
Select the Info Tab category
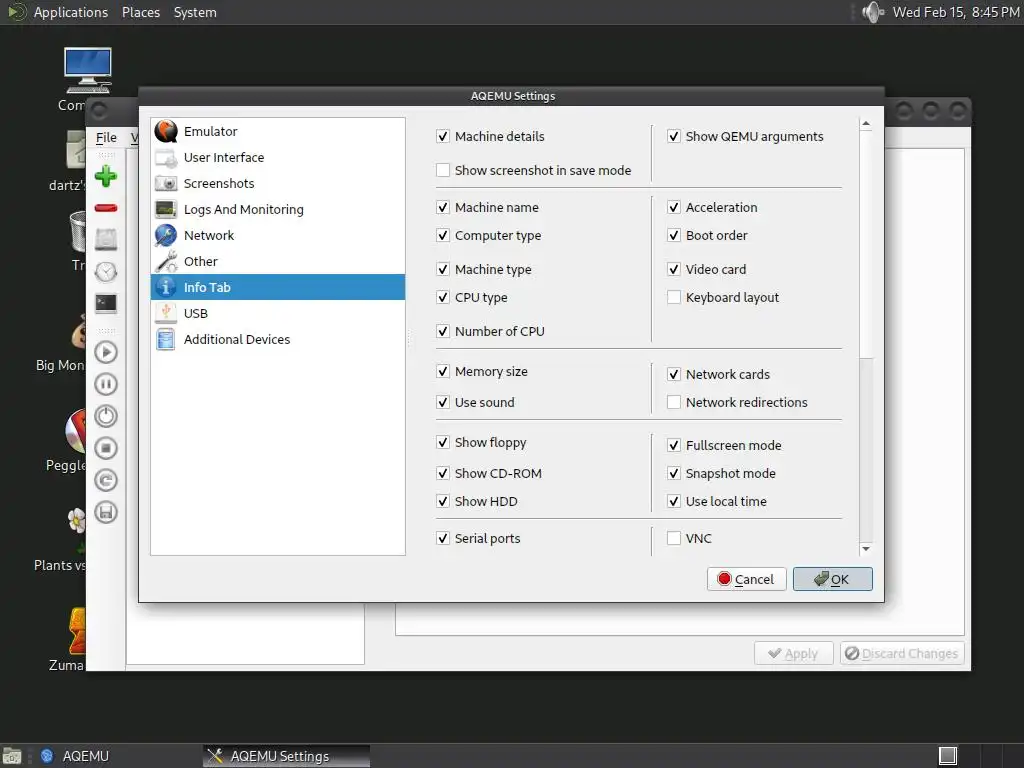click(278, 287)
